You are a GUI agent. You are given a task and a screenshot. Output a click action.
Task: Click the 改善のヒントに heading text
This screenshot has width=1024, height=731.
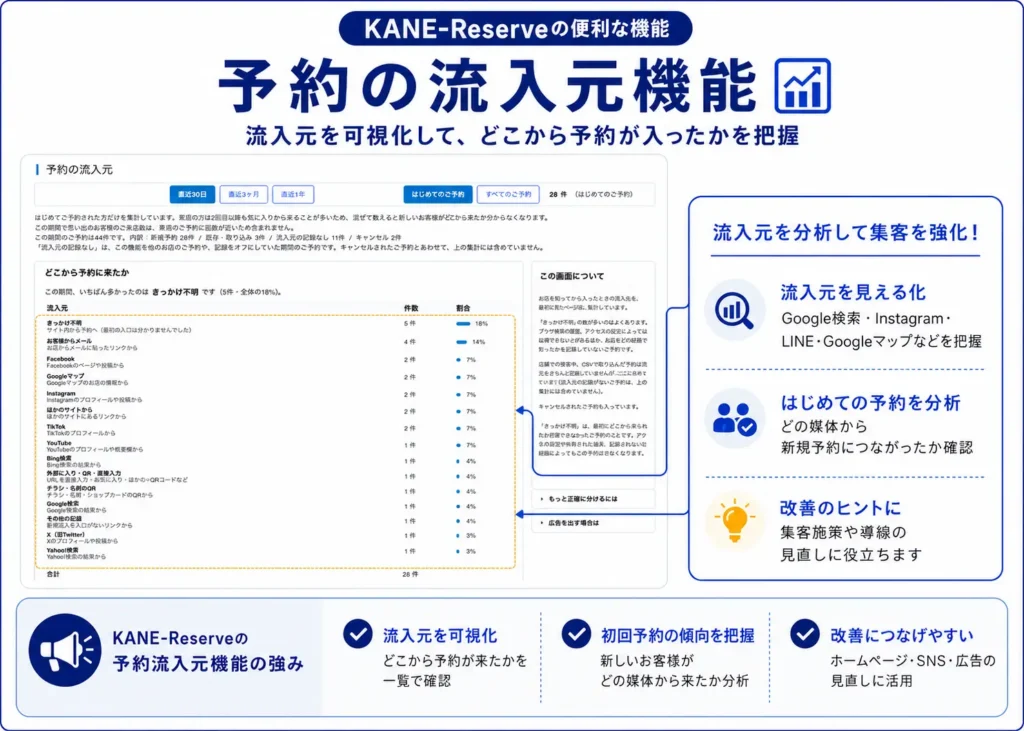click(840, 508)
